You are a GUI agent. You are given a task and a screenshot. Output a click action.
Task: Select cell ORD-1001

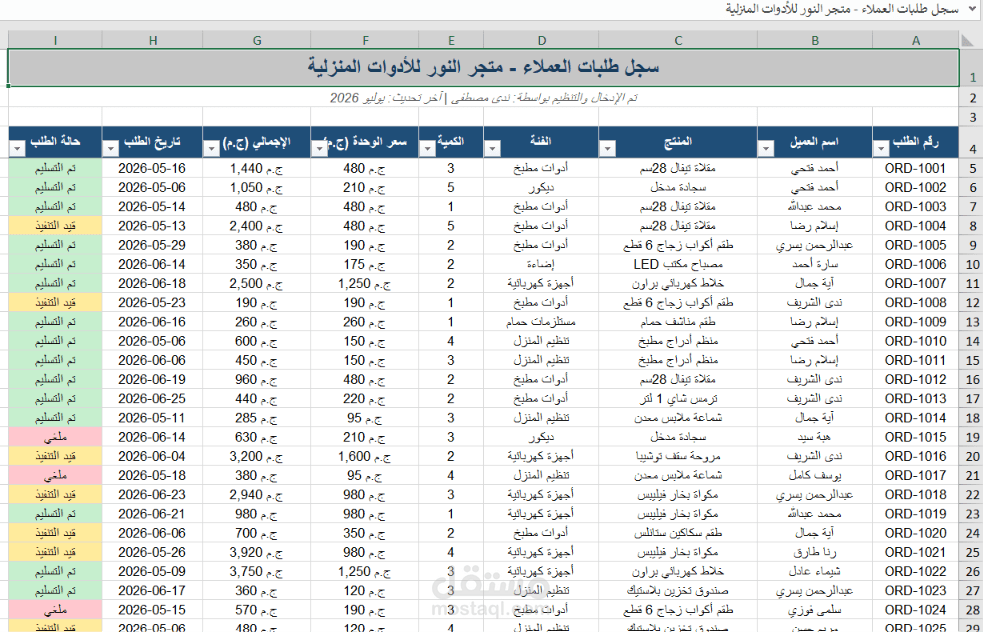(915, 168)
